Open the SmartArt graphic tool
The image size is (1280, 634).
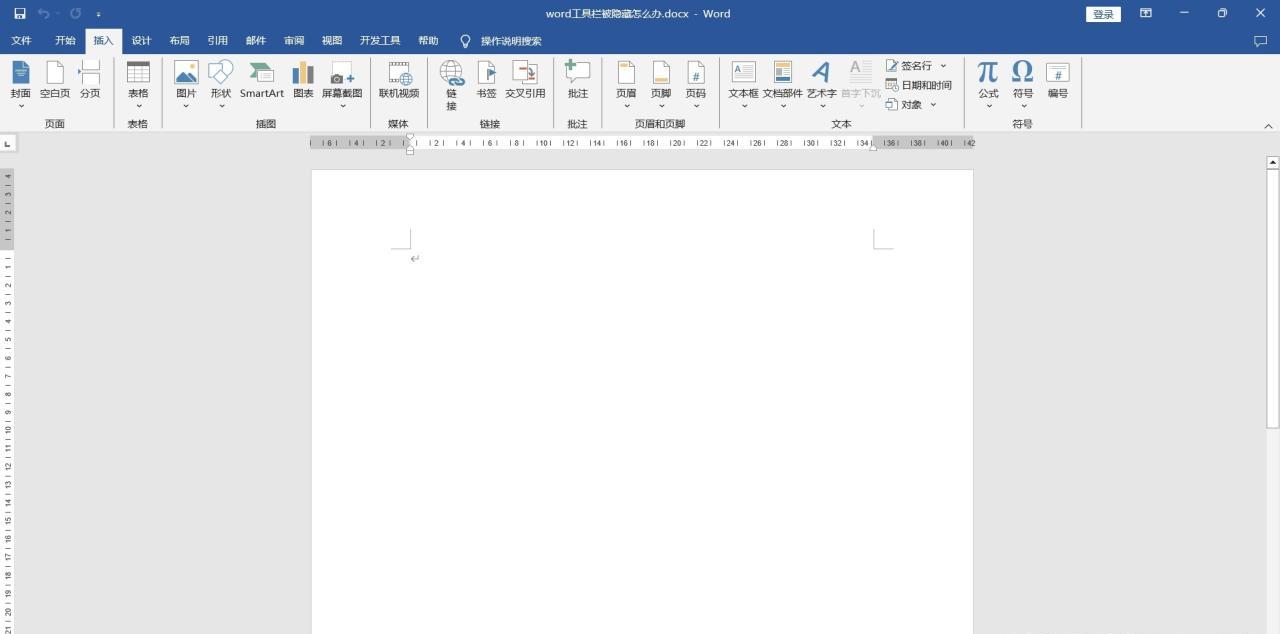click(x=261, y=80)
